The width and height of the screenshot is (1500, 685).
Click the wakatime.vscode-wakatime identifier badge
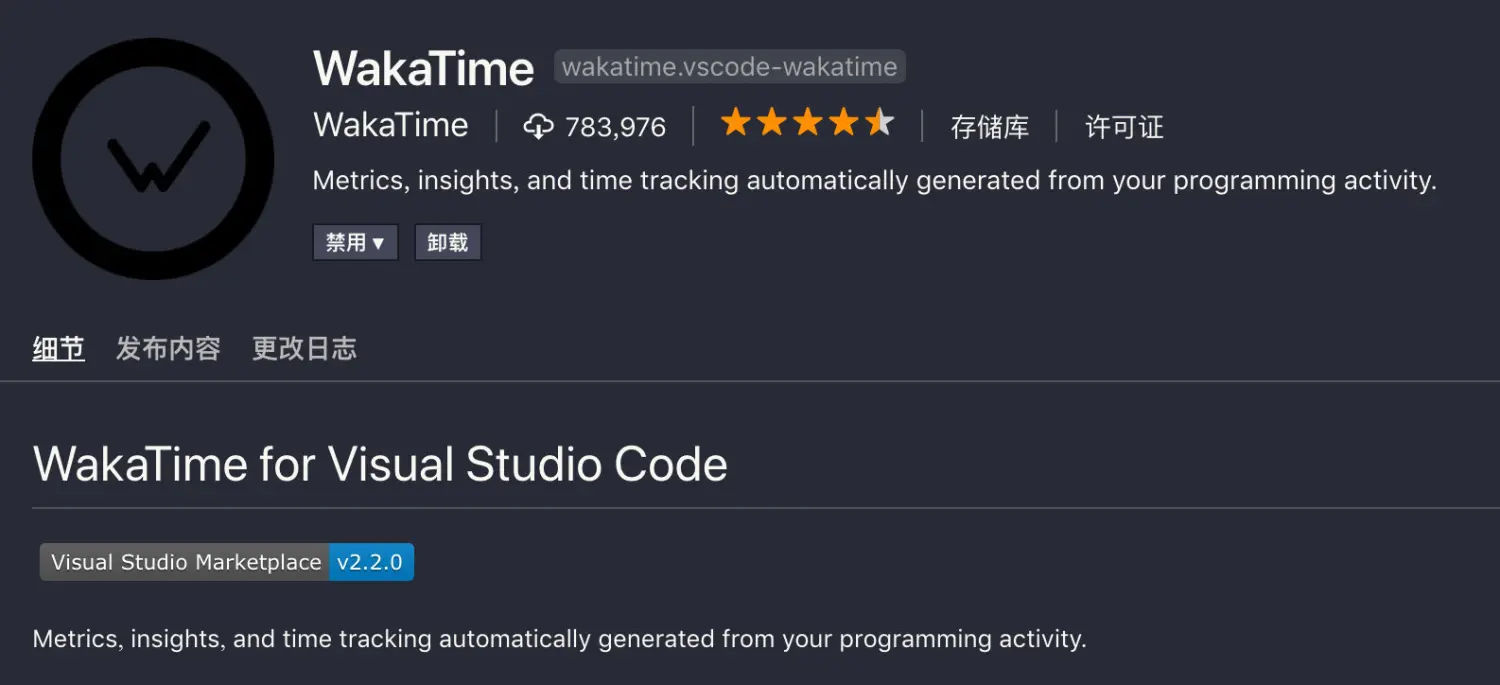point(729,66)
